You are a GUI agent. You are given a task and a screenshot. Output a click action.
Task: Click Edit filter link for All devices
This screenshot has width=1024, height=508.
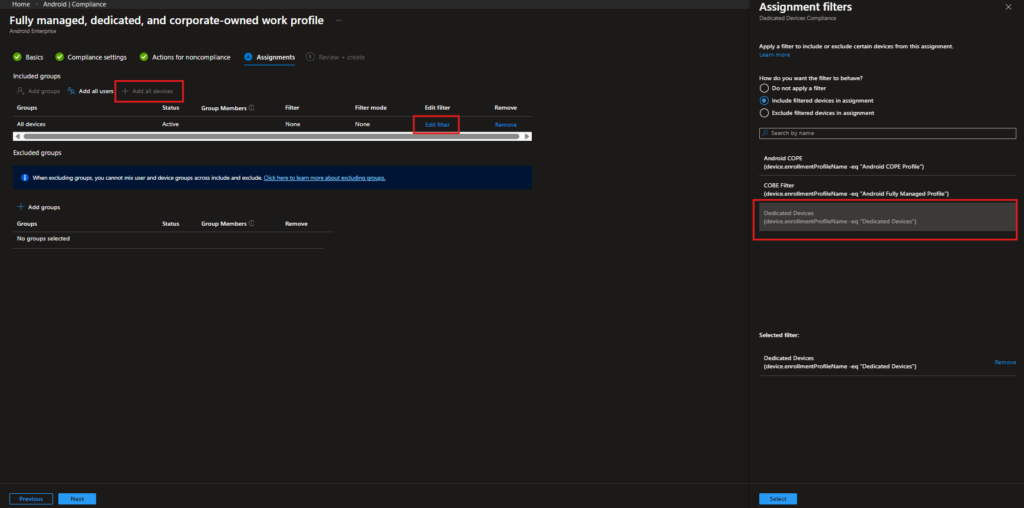(x=437, y=124)
